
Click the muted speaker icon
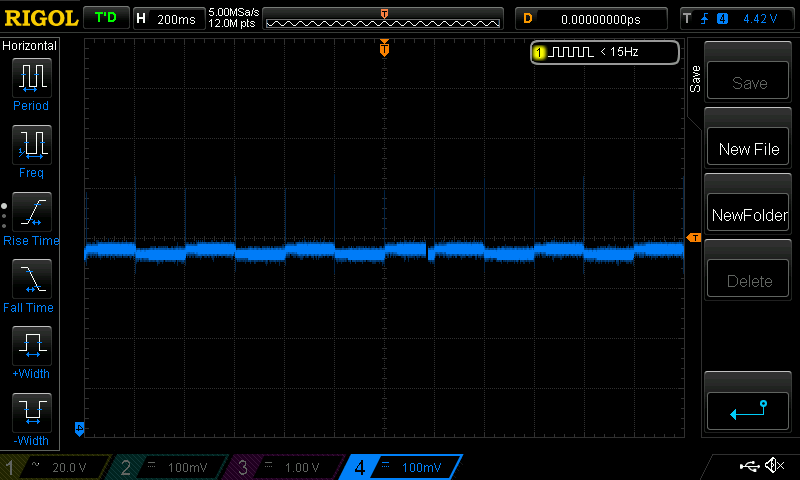click(774, 466)
